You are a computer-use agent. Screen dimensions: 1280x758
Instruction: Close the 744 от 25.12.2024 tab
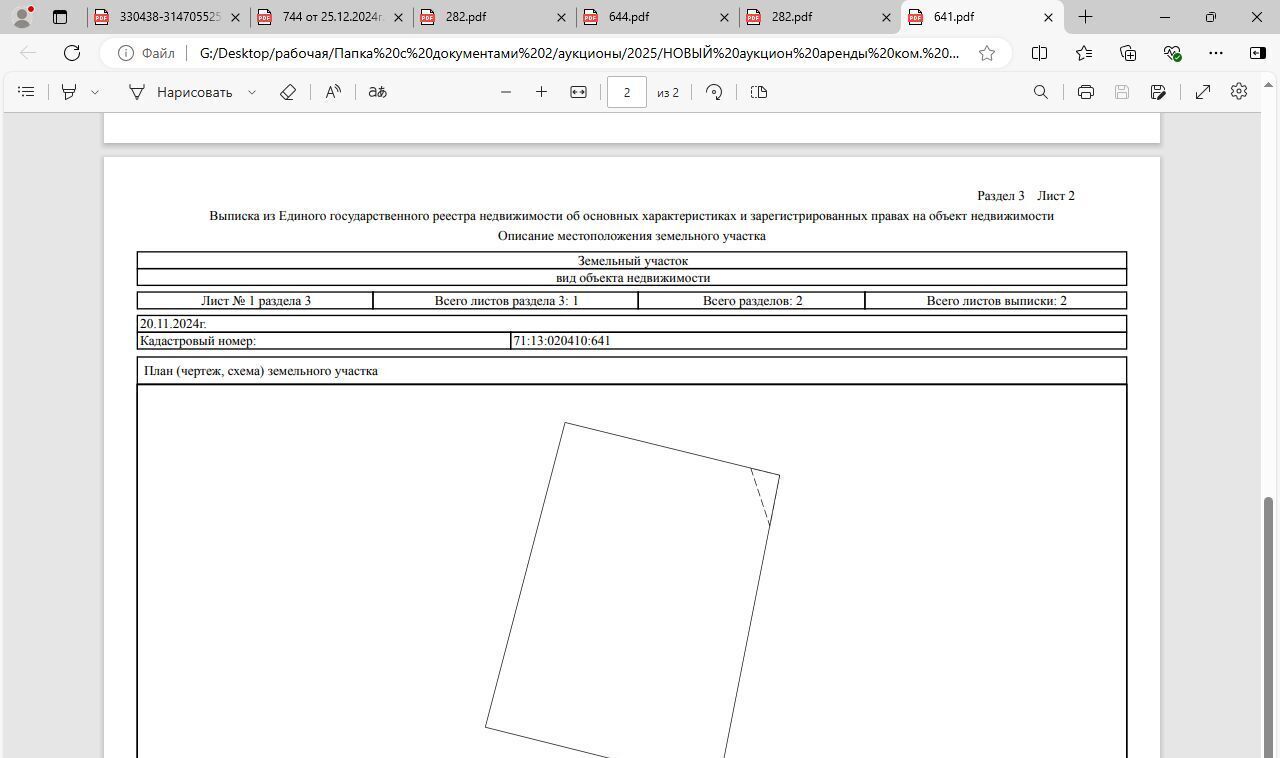pyautogui.click(x=398, y=17)
